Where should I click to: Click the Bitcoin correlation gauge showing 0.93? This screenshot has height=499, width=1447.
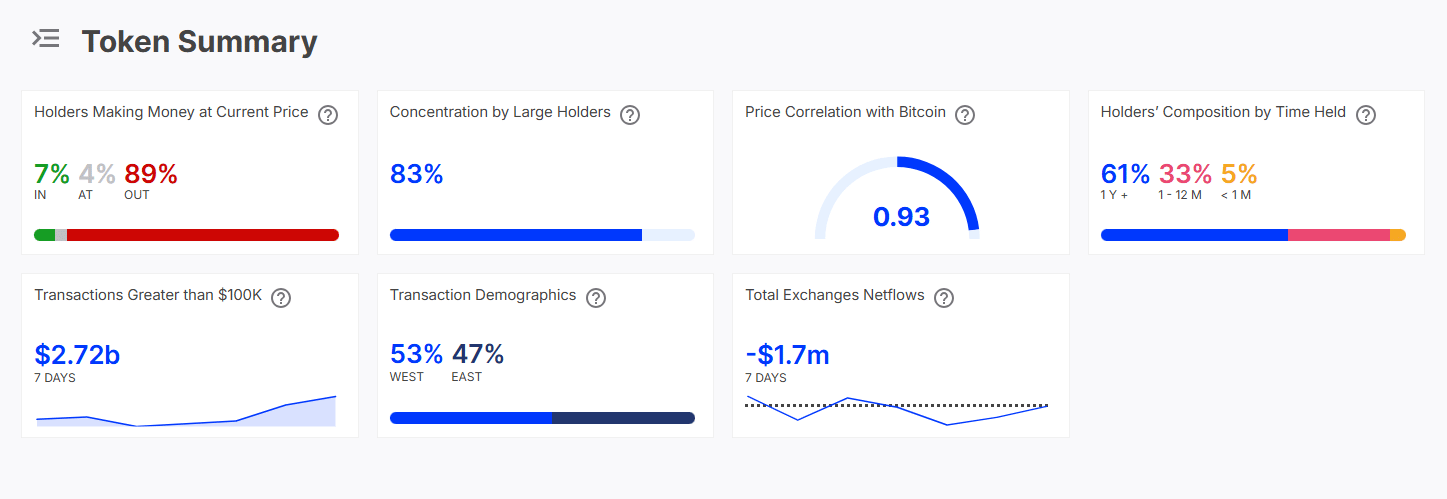click(x=897, y=198)
